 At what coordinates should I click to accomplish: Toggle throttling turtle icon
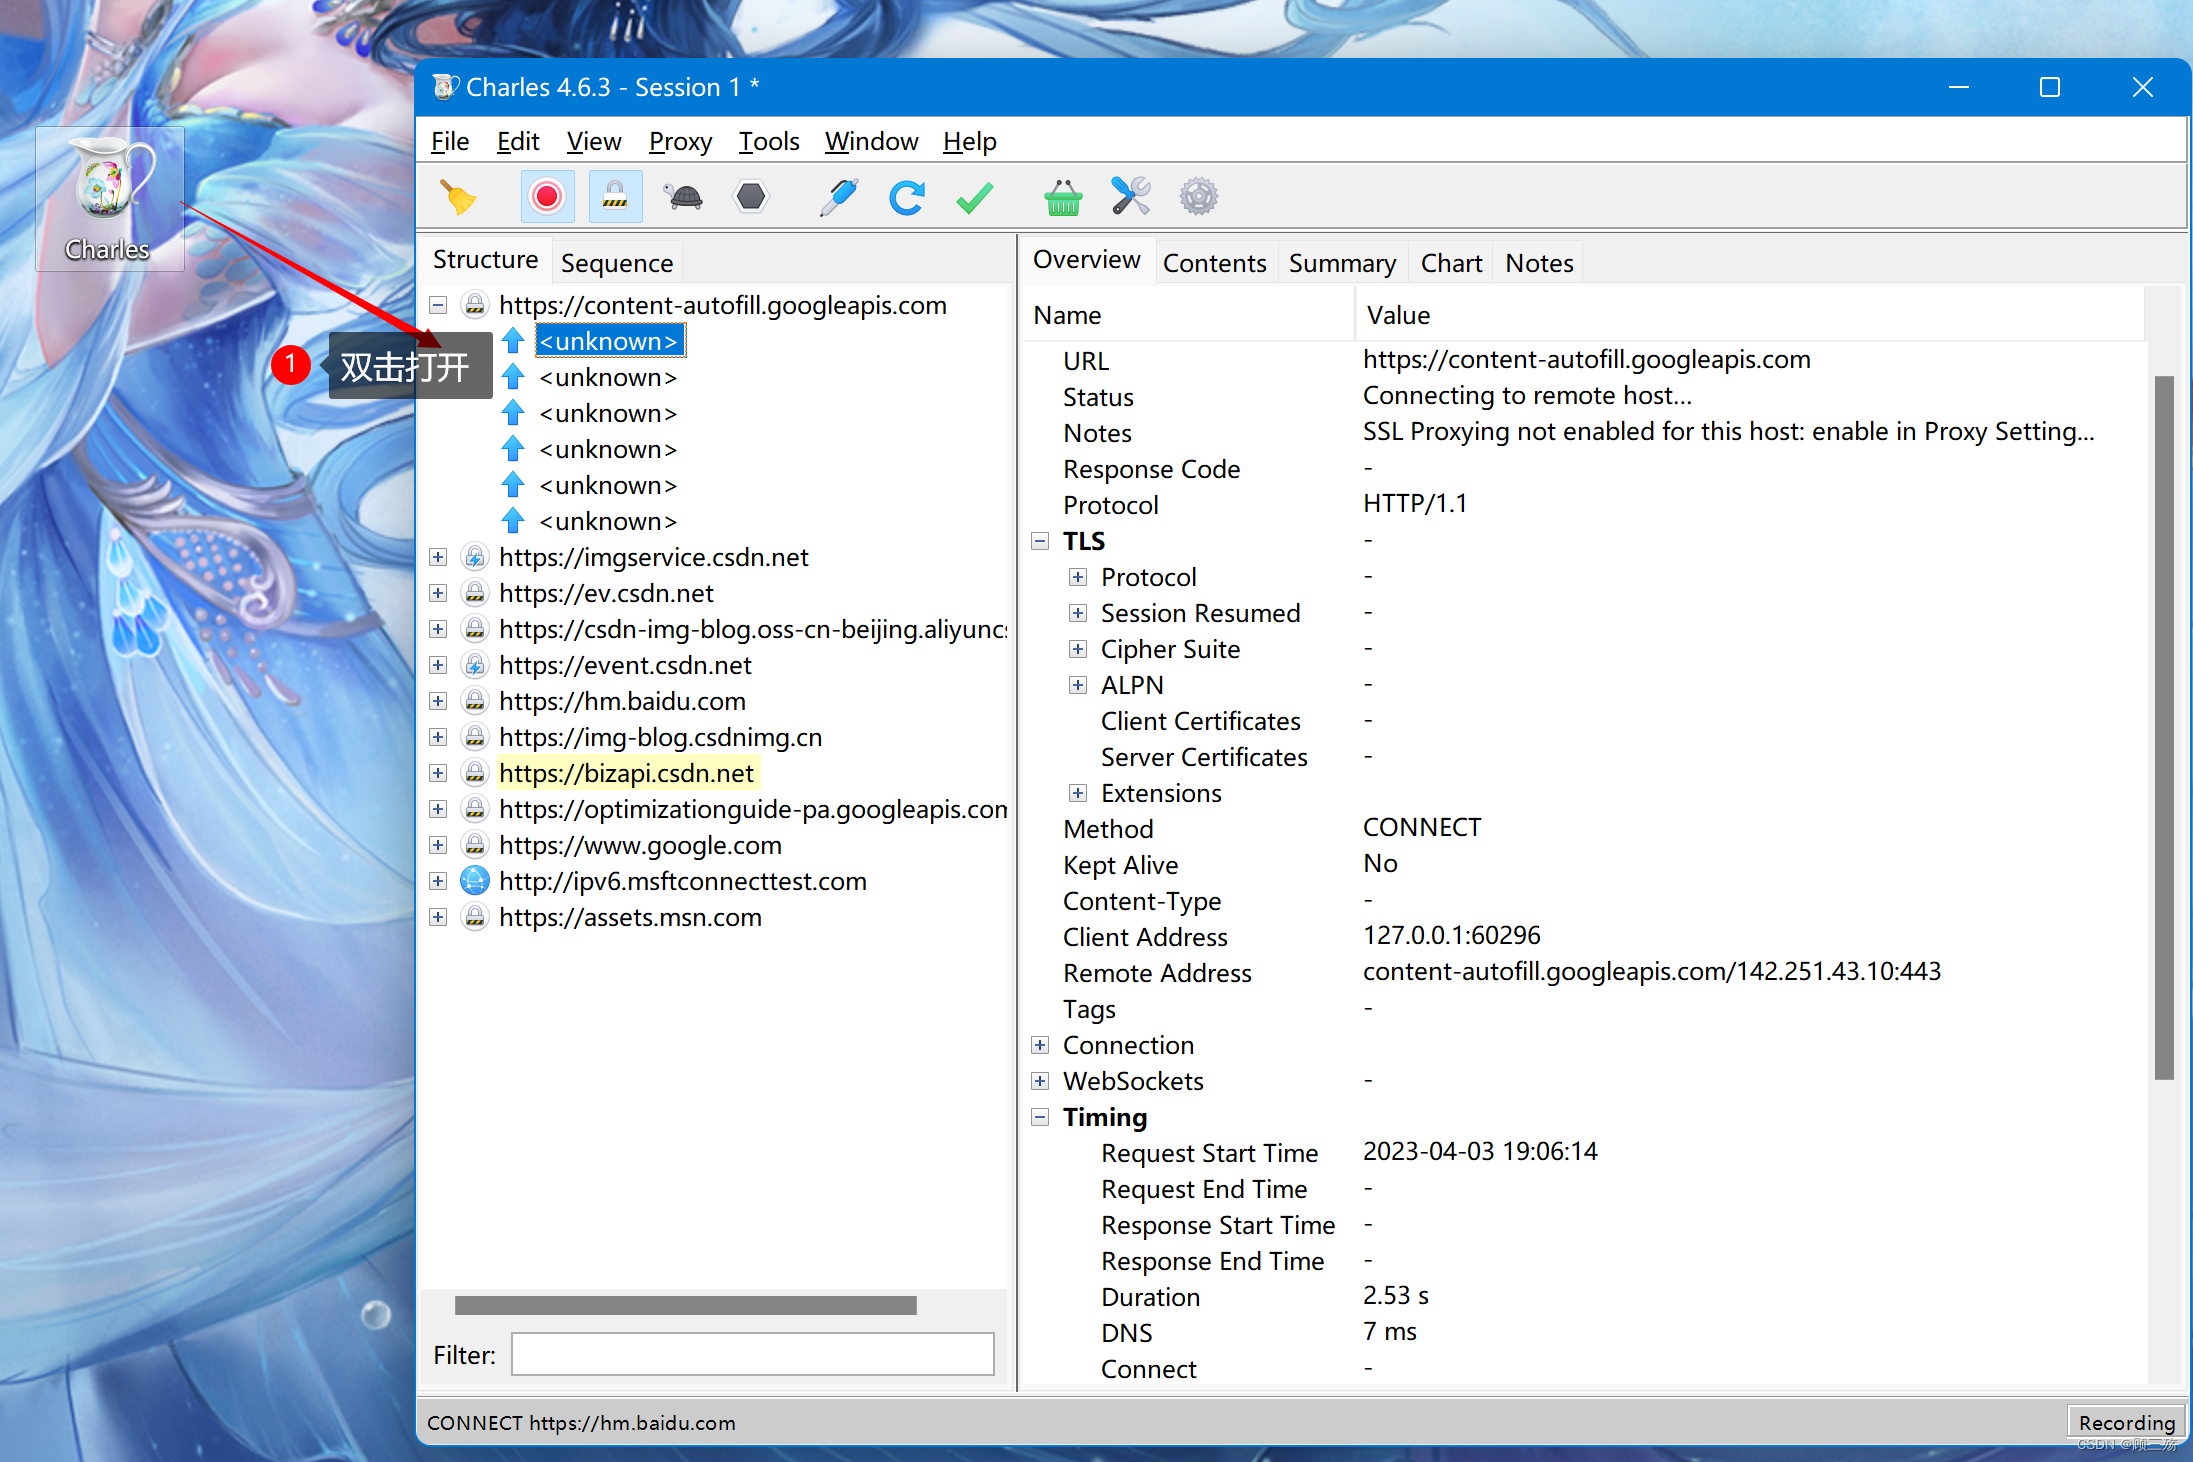pyautogui.click(x=684, y=197)
